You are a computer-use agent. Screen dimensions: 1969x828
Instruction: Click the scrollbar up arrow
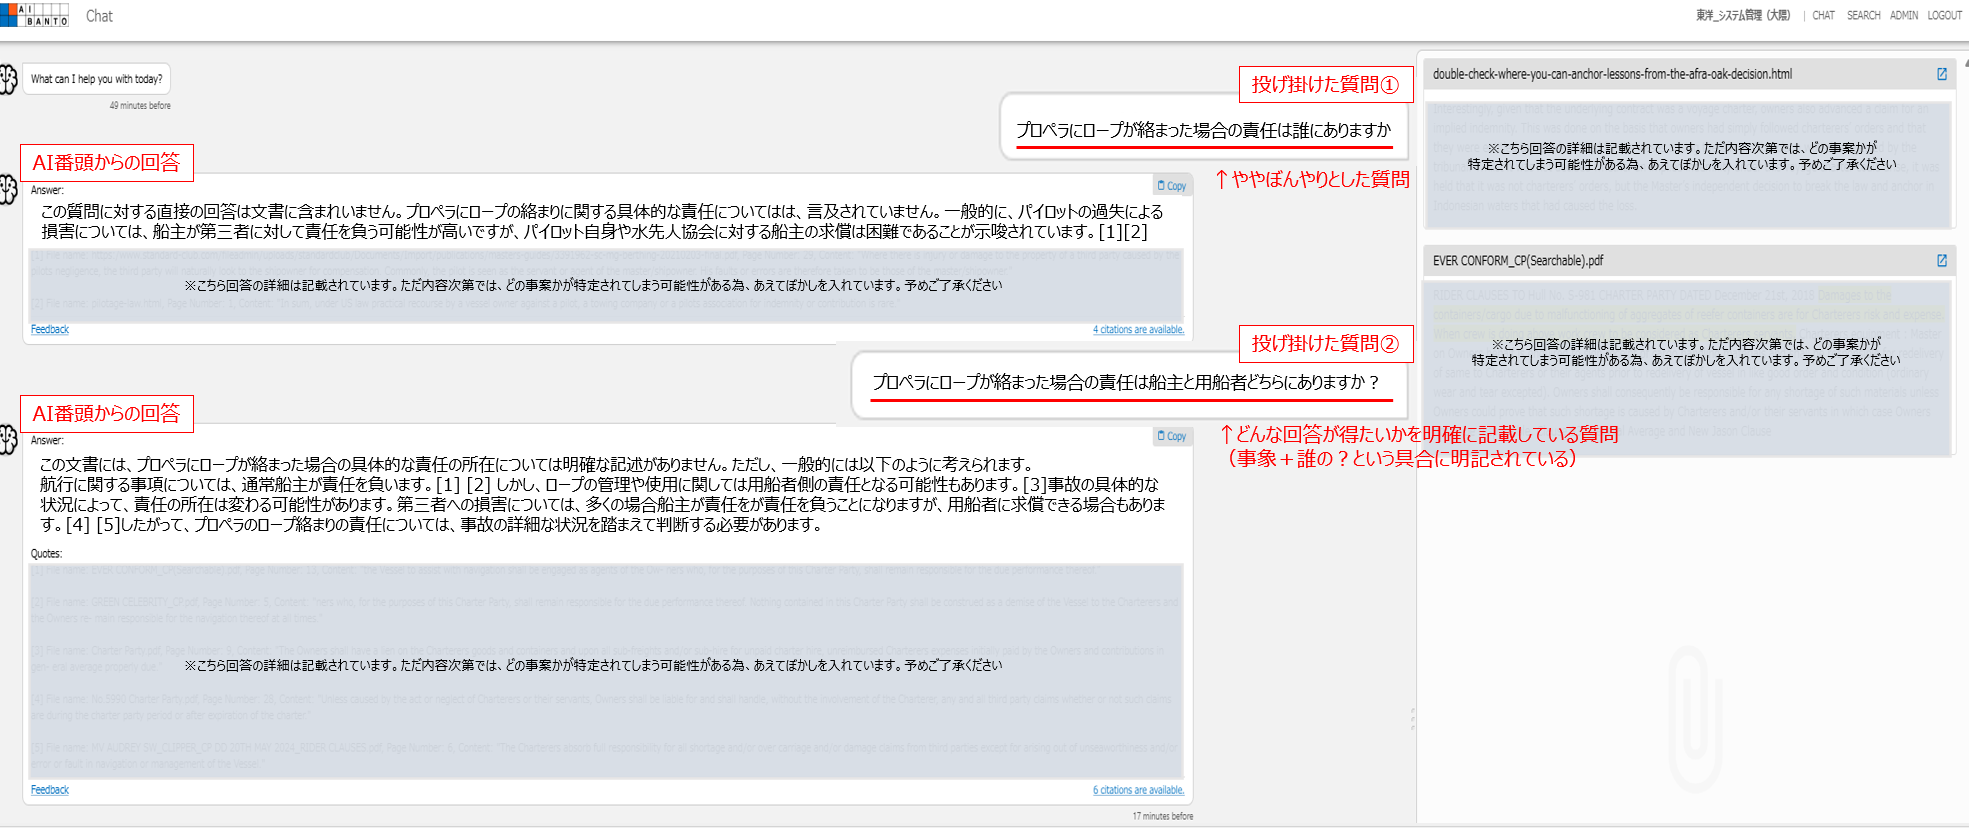[x=1965, y=62]
